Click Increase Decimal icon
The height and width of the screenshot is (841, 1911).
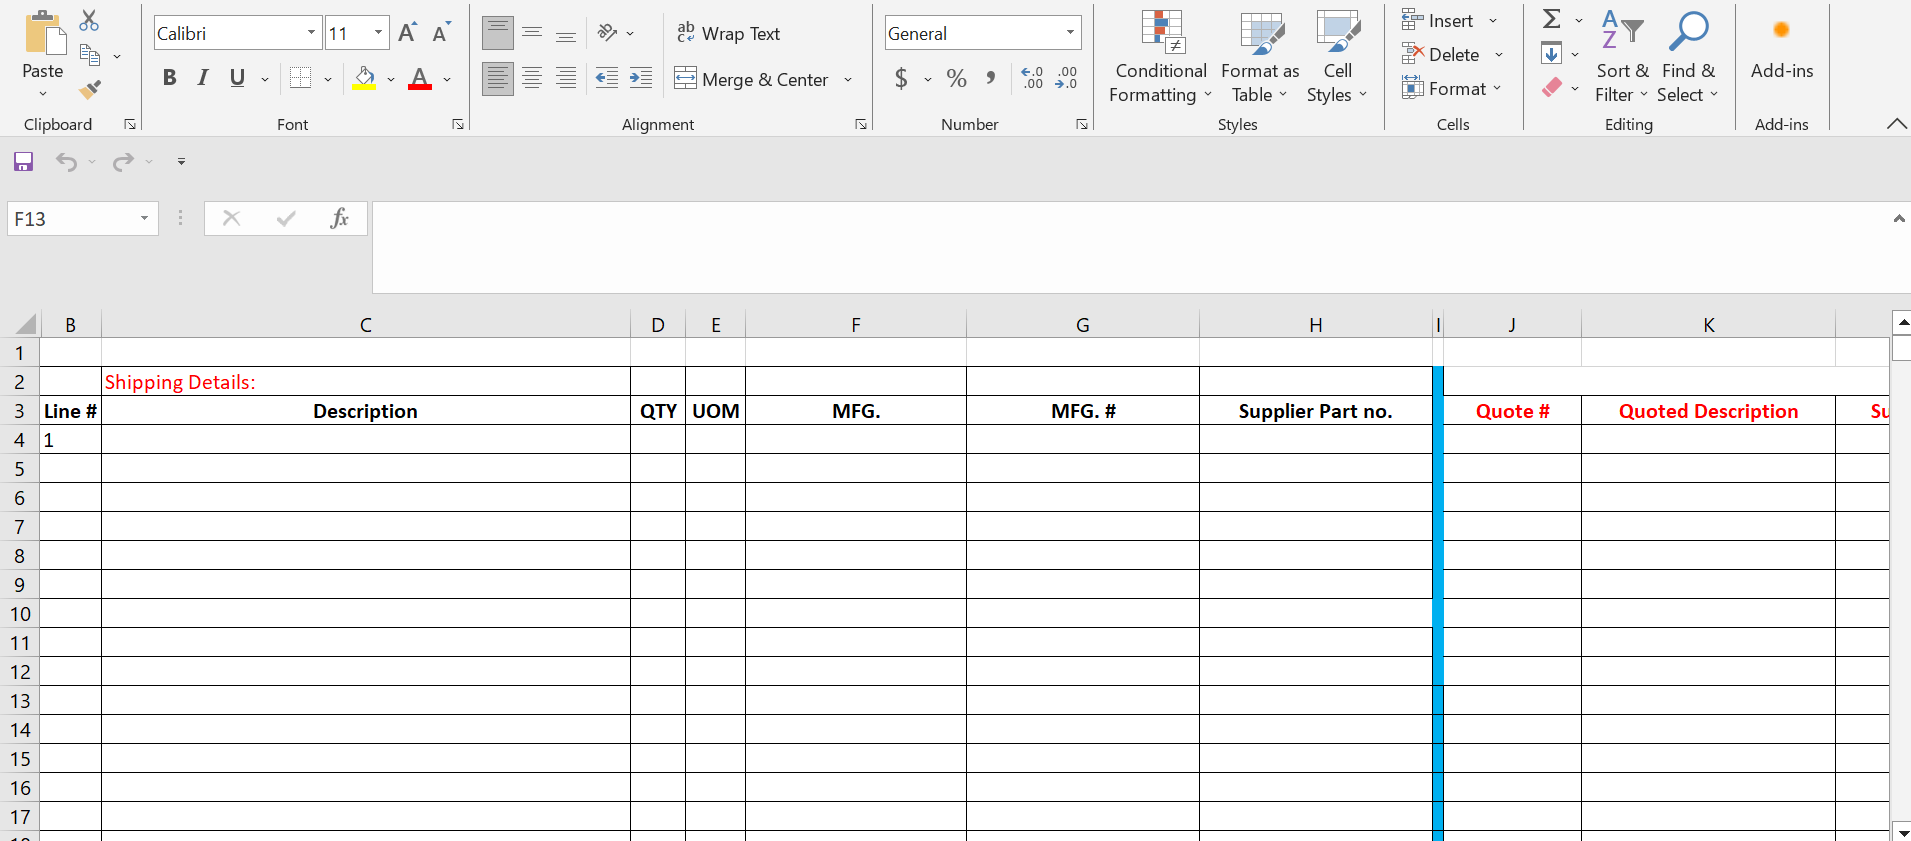coord(1032,78)
